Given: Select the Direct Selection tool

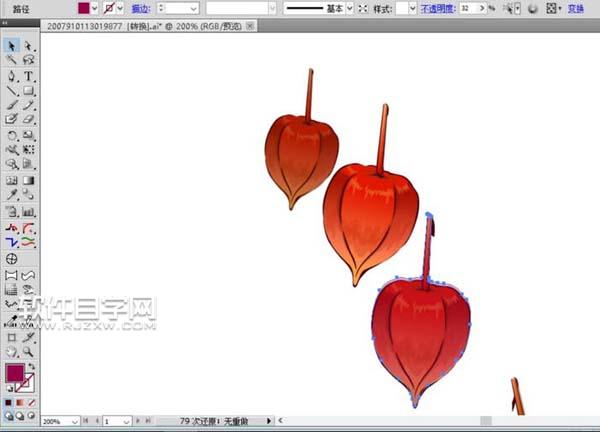Looking at the screenshot, I should (x=28, y=46).
